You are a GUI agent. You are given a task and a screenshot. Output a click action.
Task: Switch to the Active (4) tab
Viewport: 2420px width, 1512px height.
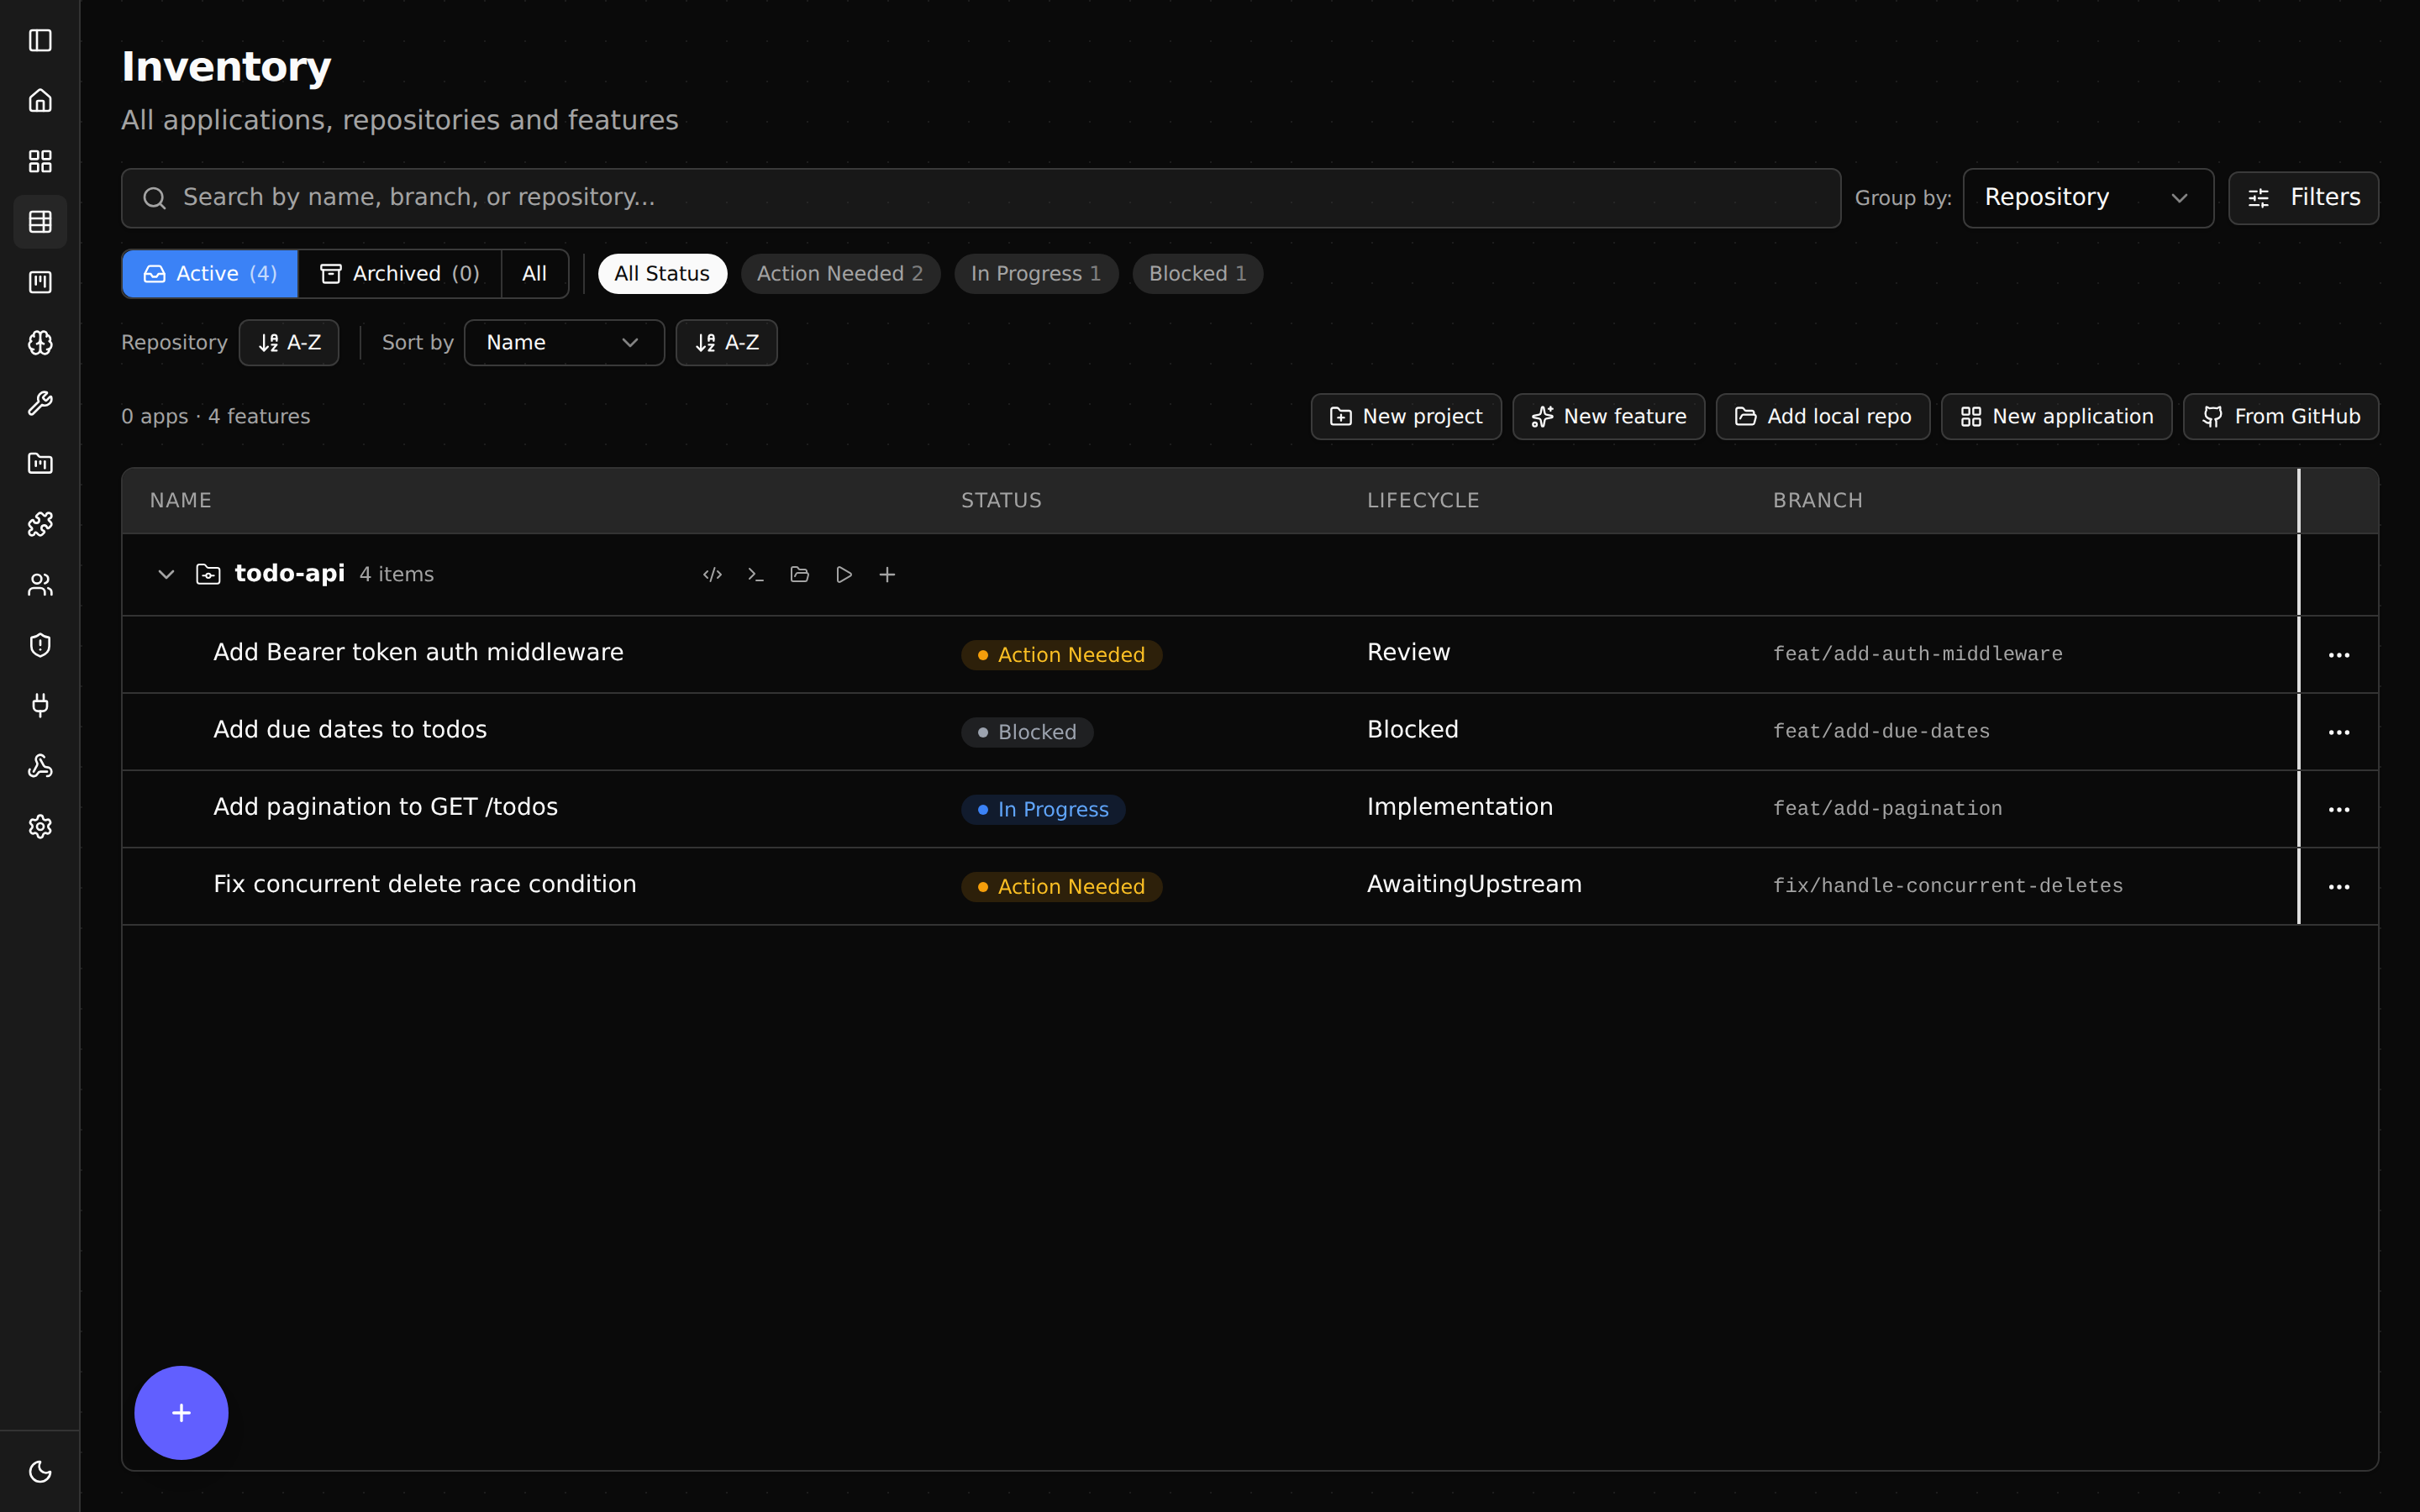pos(210,274)
